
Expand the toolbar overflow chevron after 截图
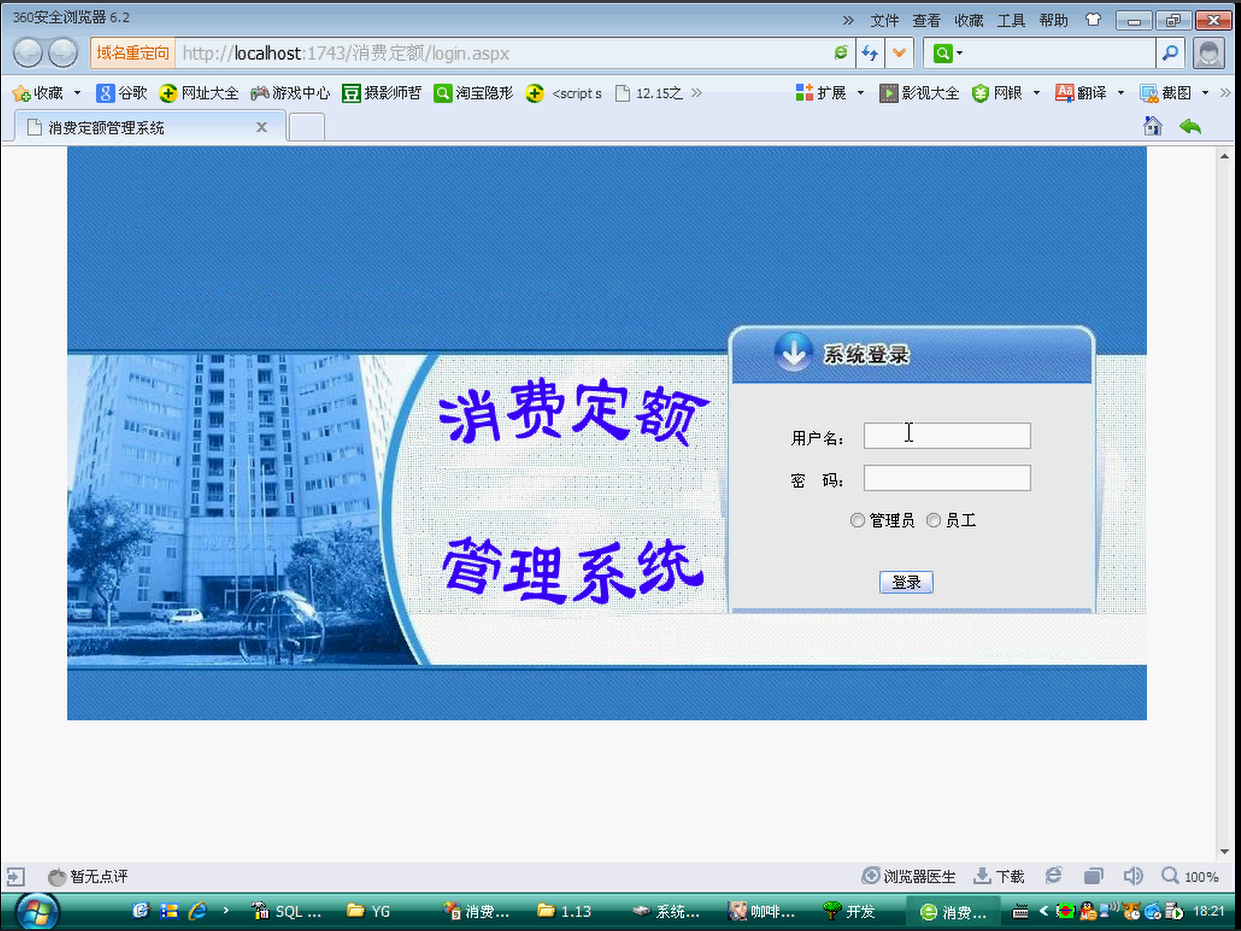[x=1226, y=93]
